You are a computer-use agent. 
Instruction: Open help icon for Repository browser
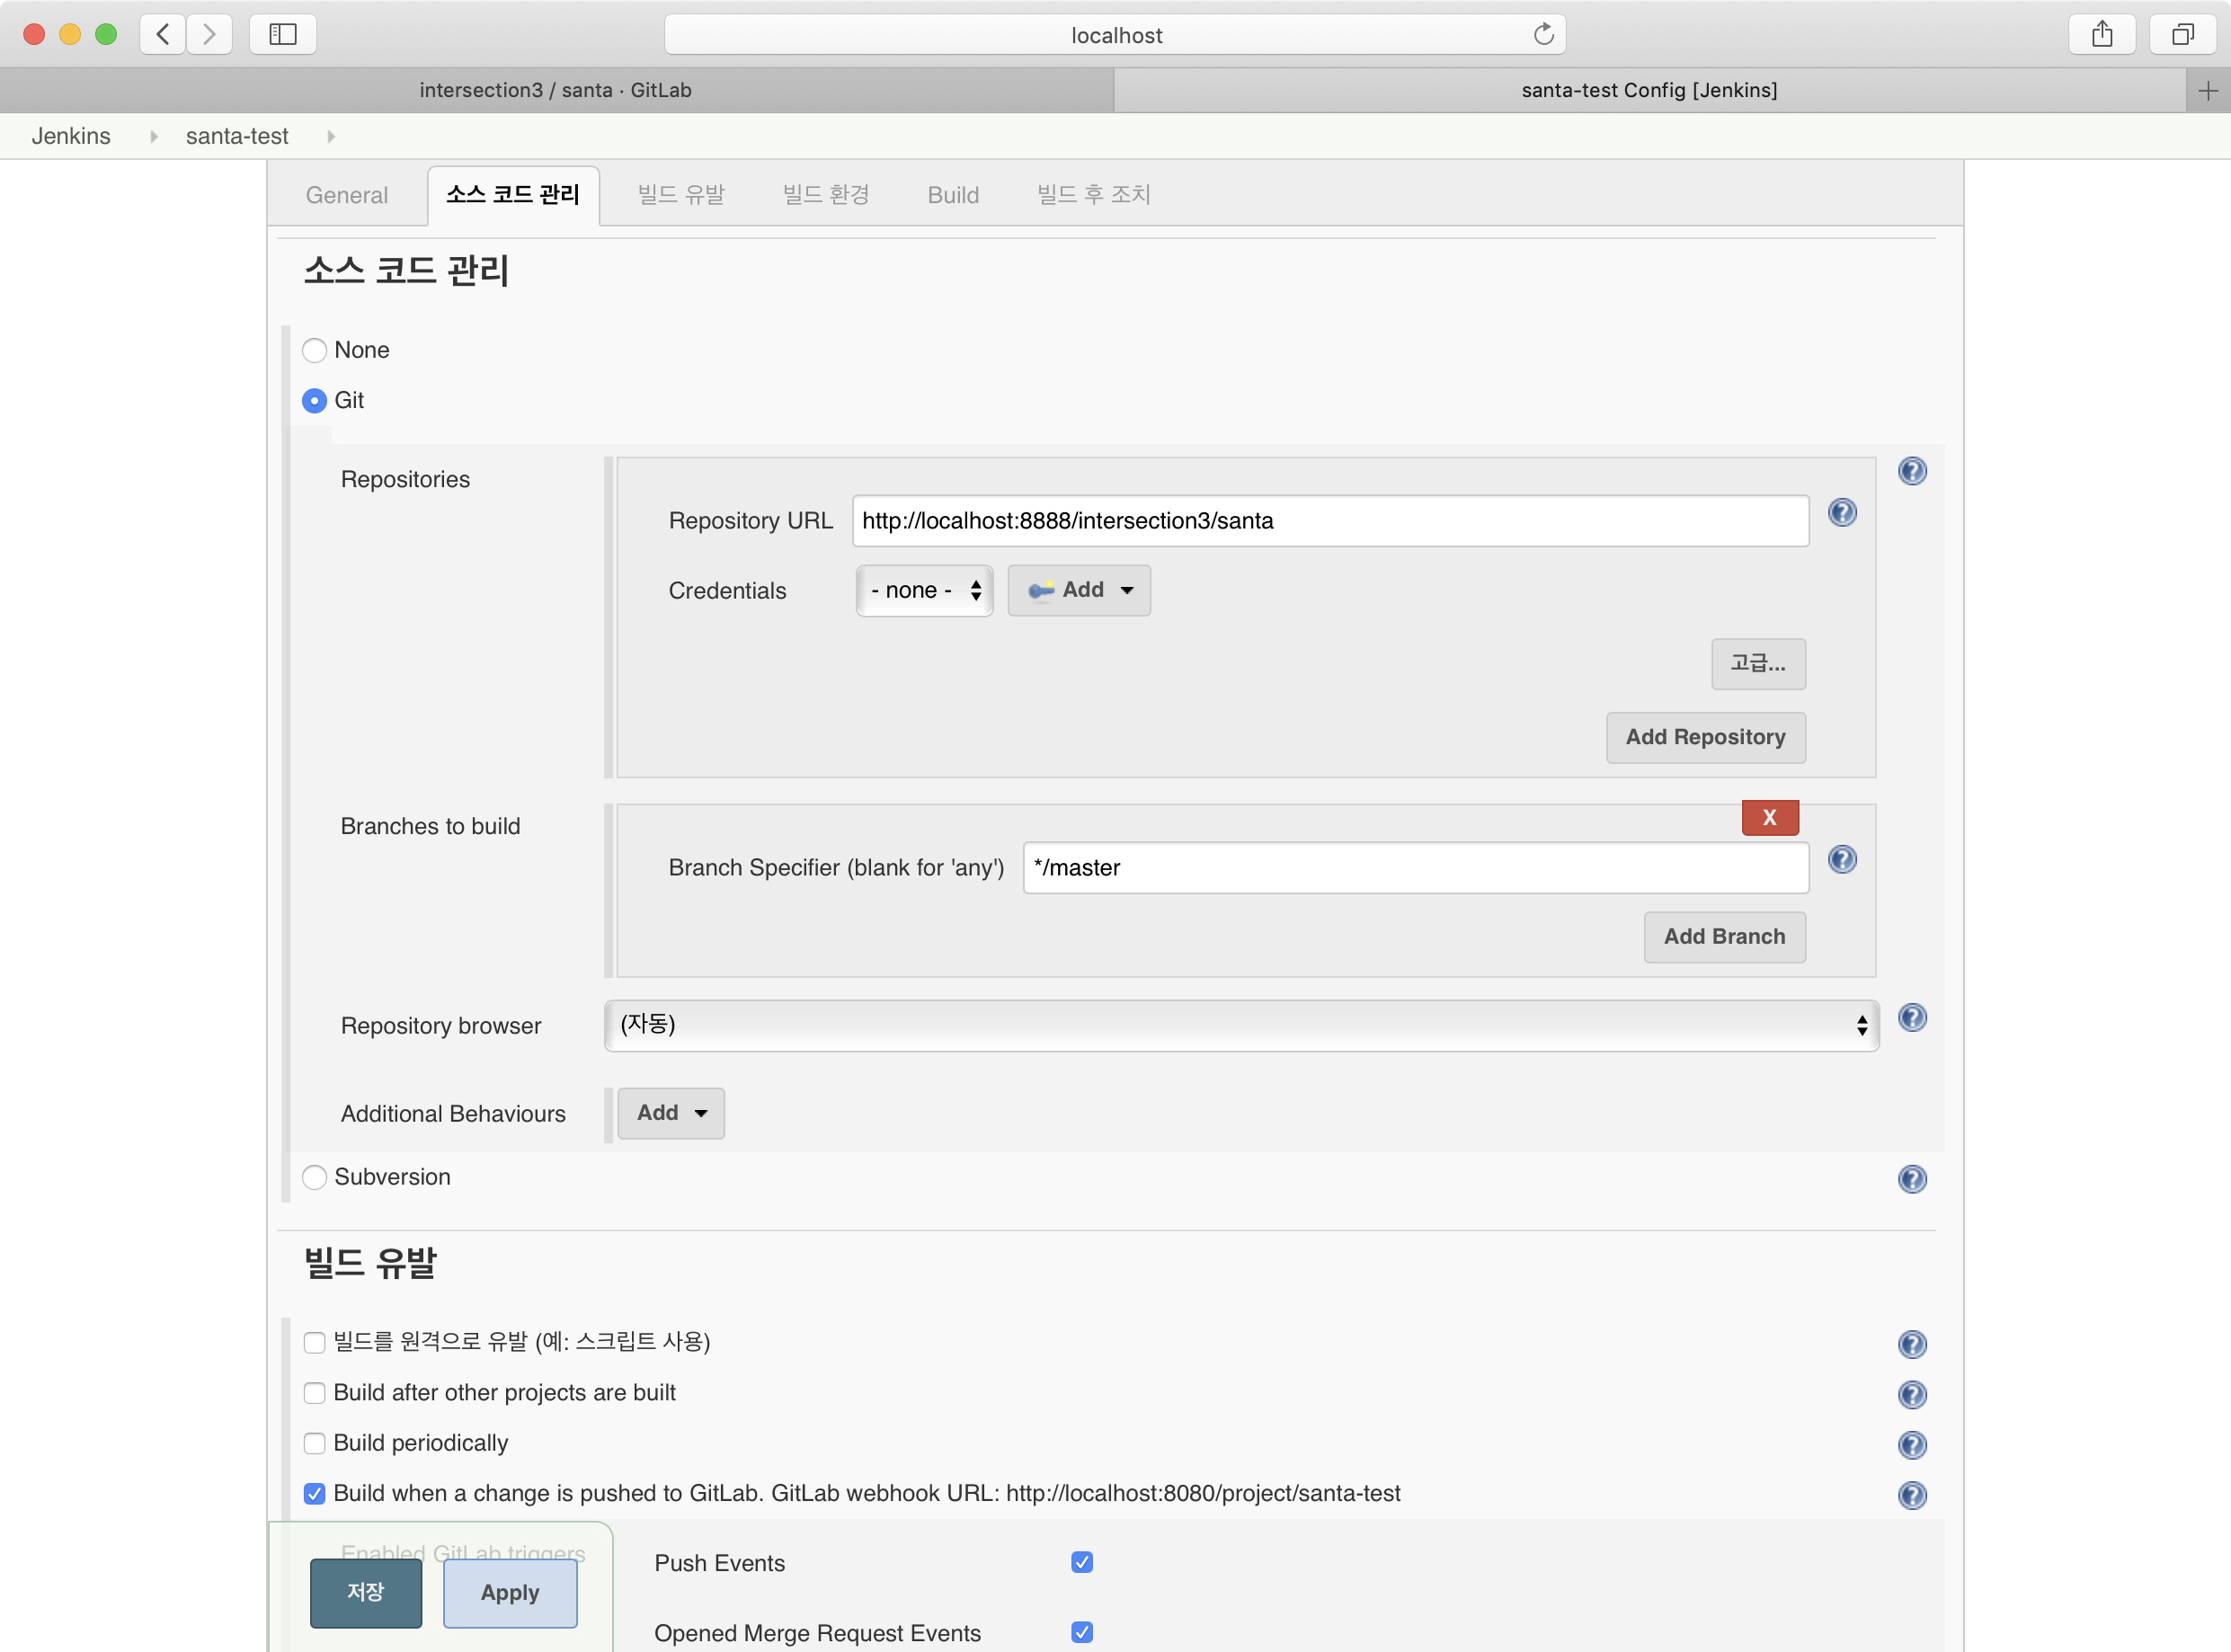coord(1912,1018)
